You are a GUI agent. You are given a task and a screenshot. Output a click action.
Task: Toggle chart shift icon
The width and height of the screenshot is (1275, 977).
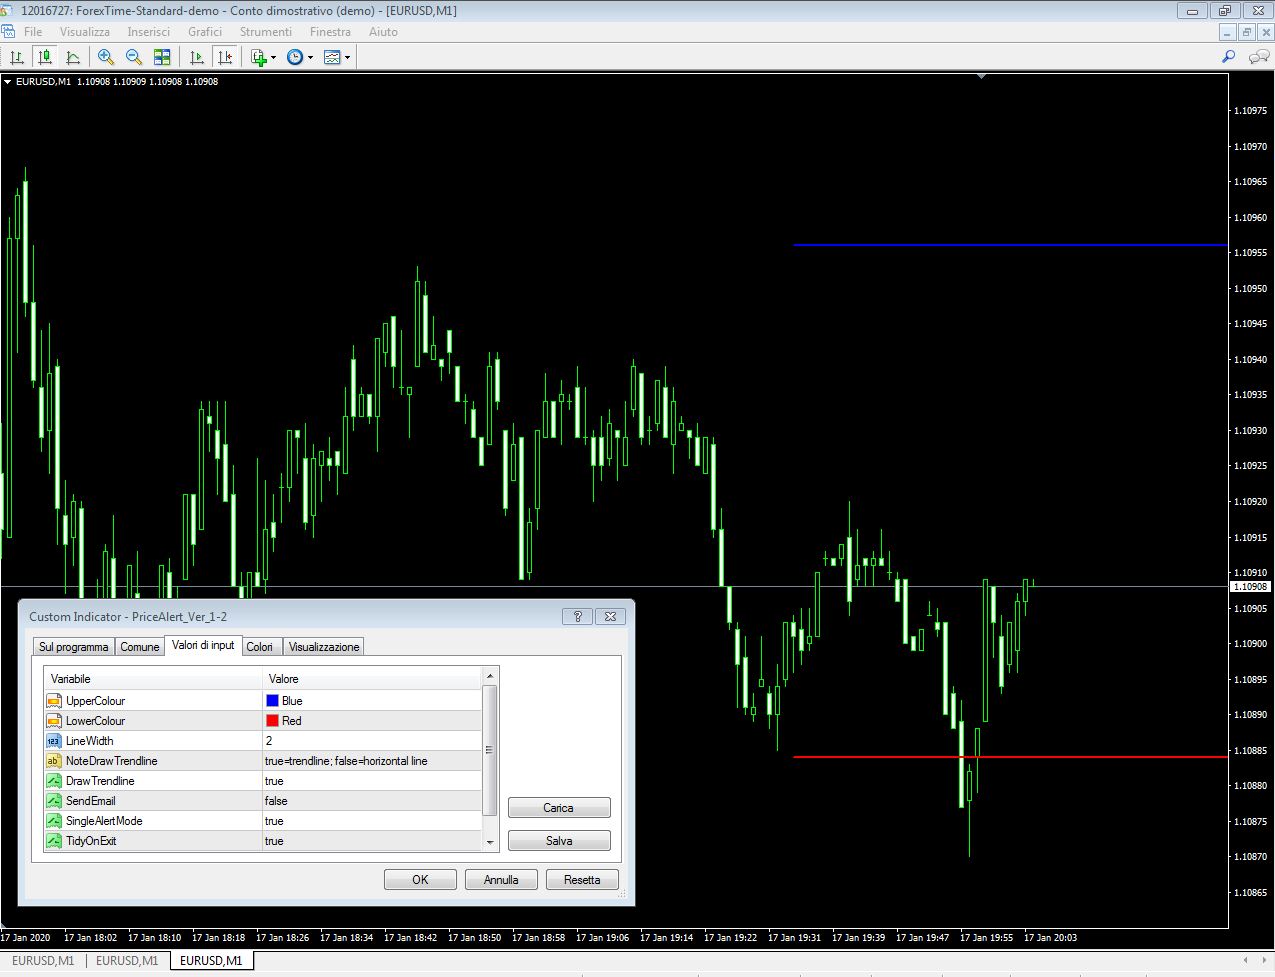225,57
